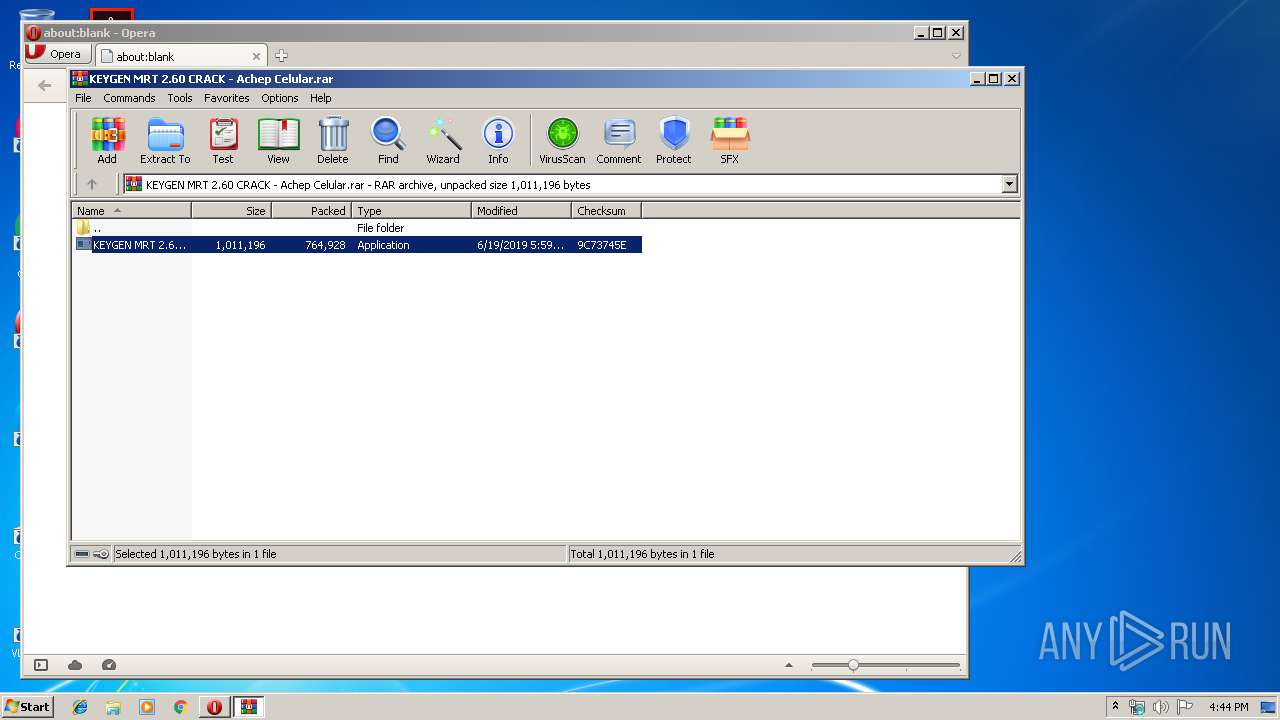Screen dimensions: 1280x720
Task: Click the Protect shield icon
Action: [x=674, y=140]
